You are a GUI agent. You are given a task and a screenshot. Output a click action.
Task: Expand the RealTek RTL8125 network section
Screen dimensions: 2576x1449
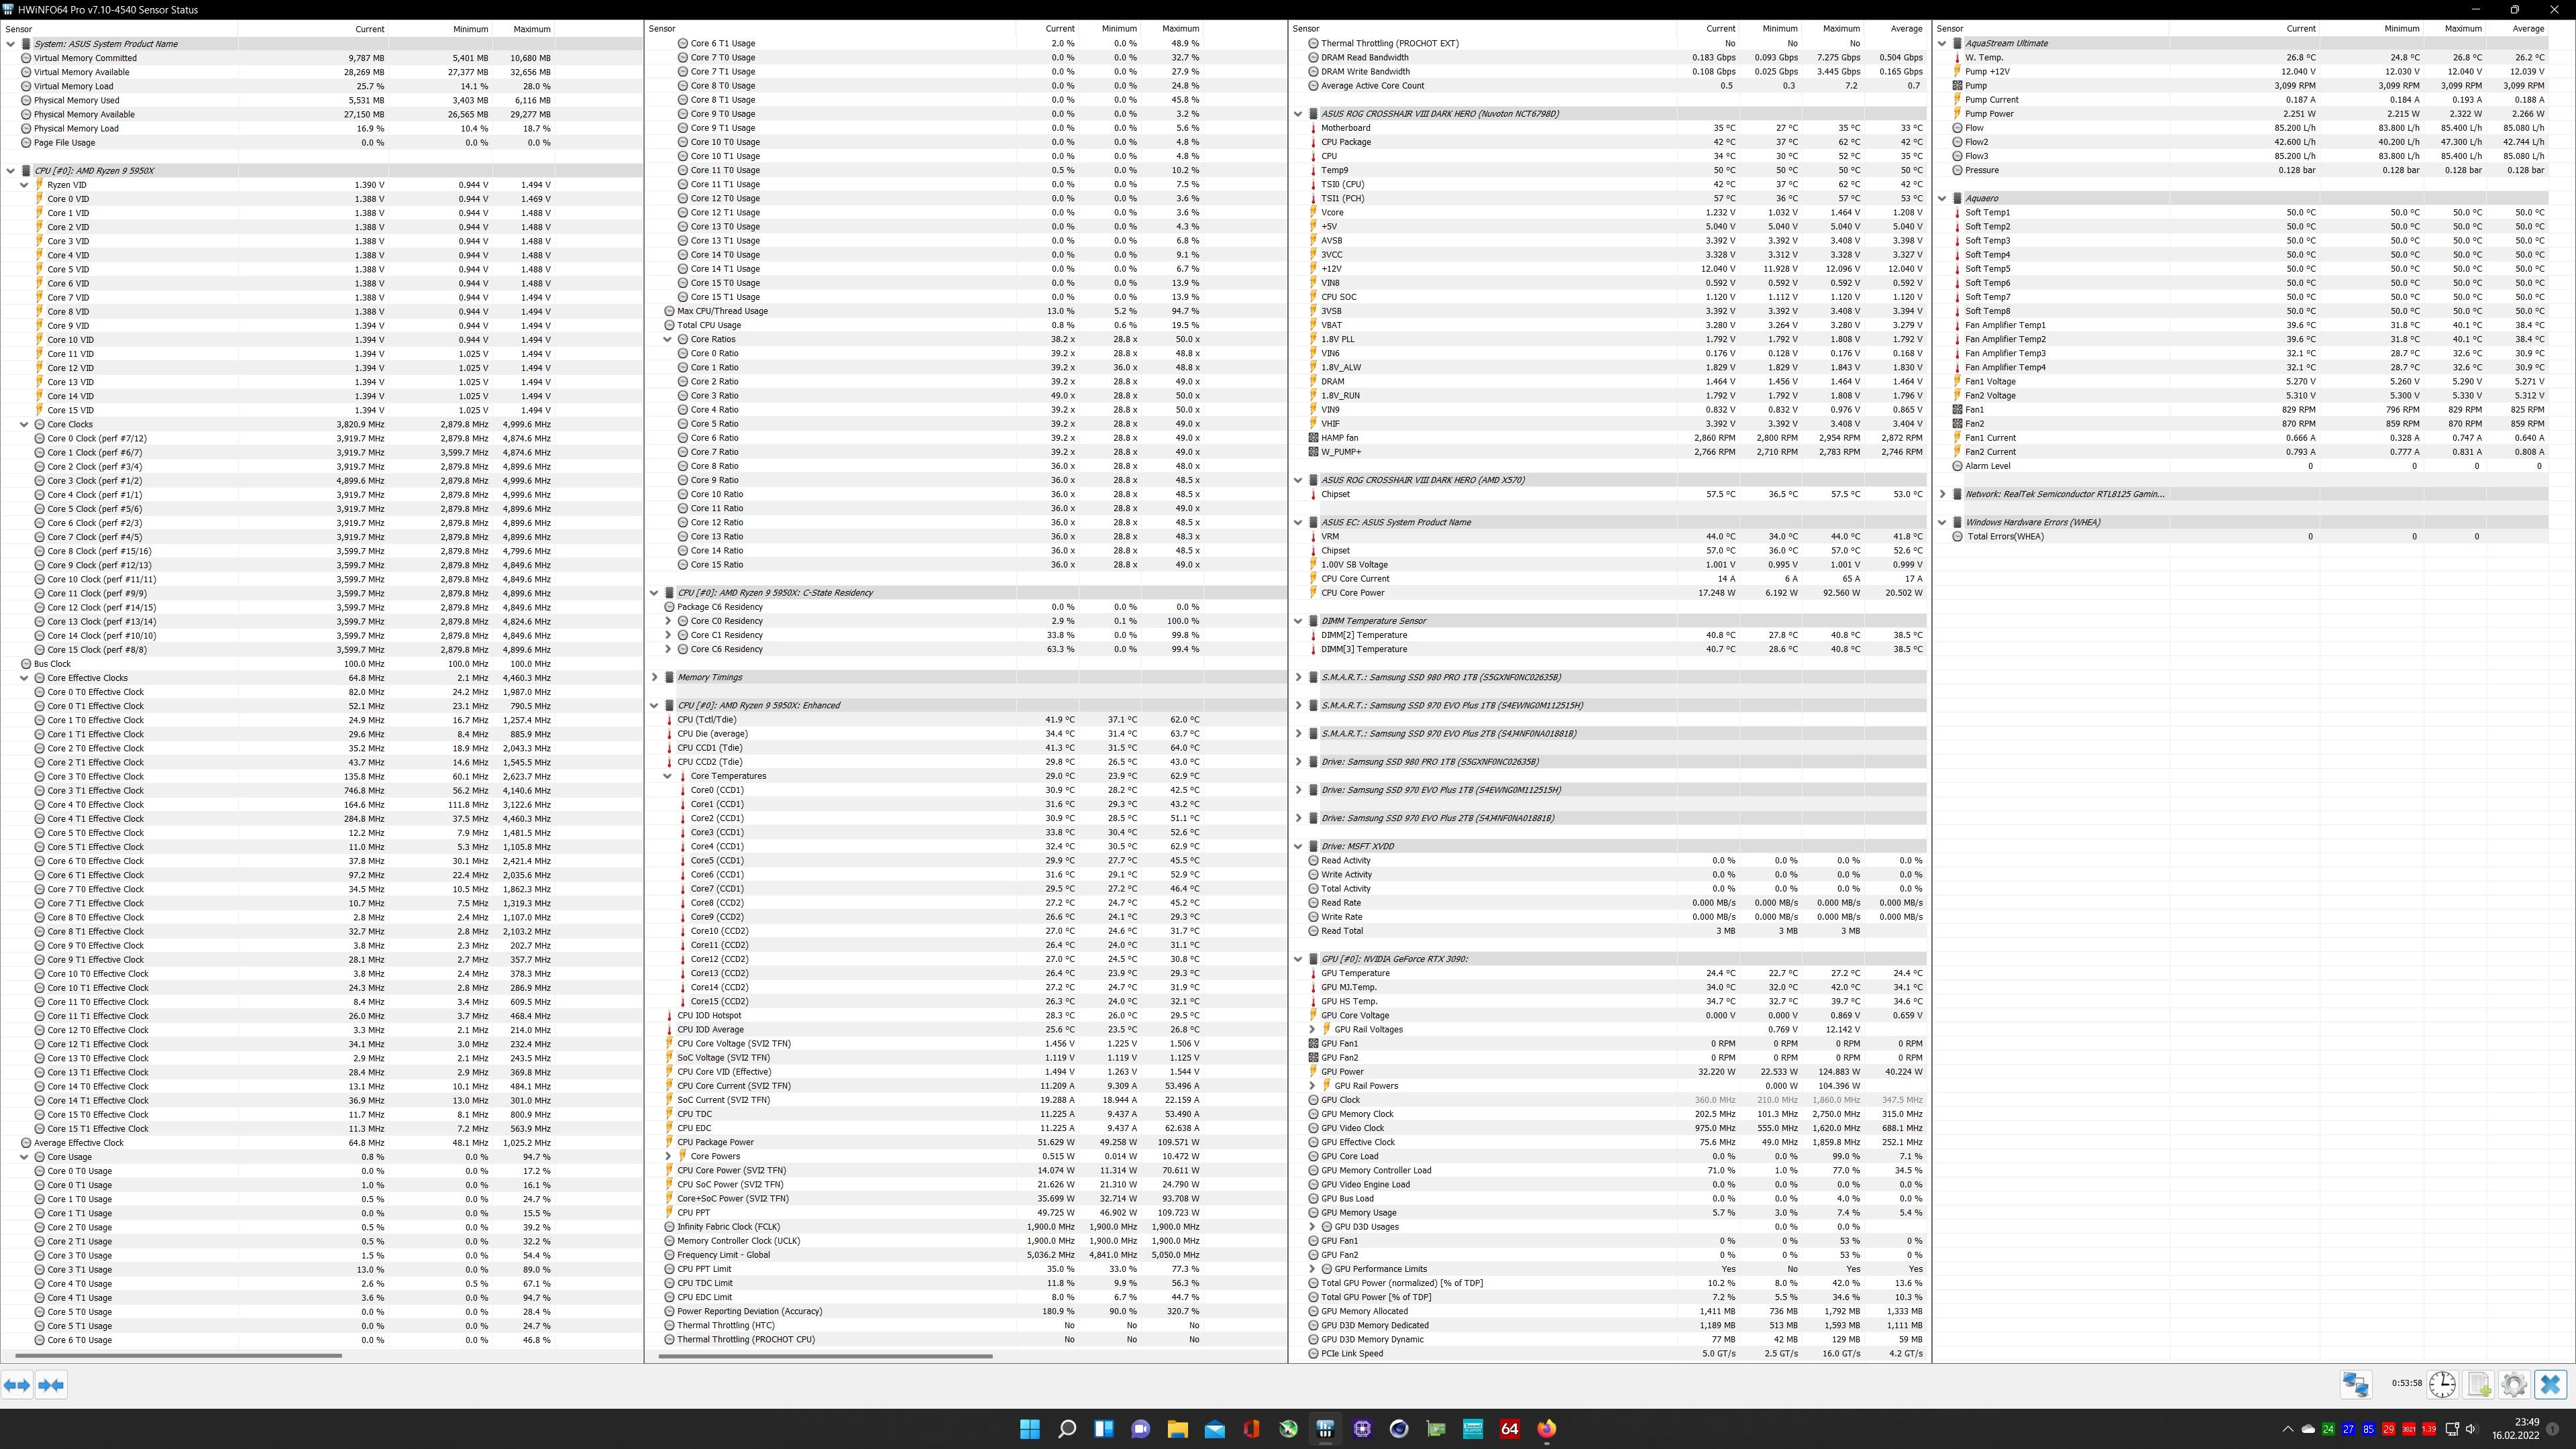point(1942,494)
